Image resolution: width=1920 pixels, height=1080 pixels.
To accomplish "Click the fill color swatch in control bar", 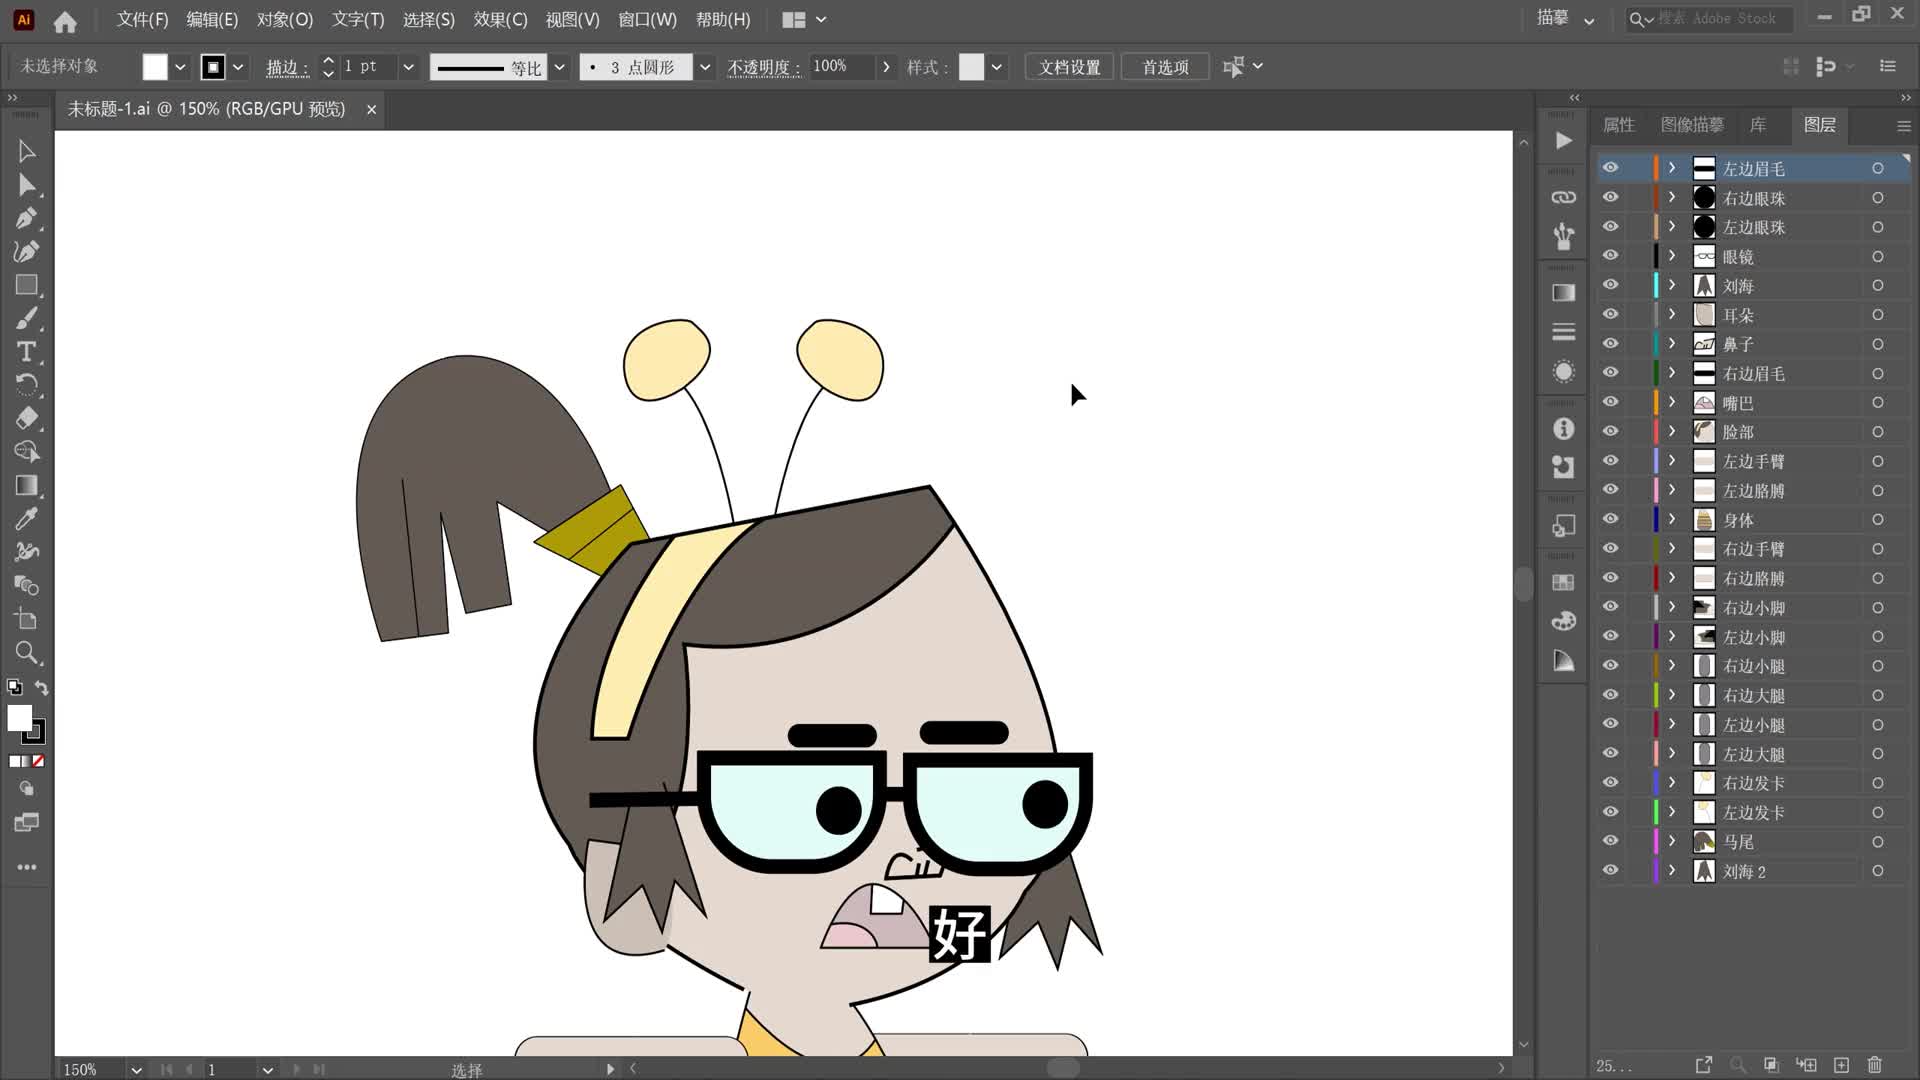I will (x=155, y=67).
